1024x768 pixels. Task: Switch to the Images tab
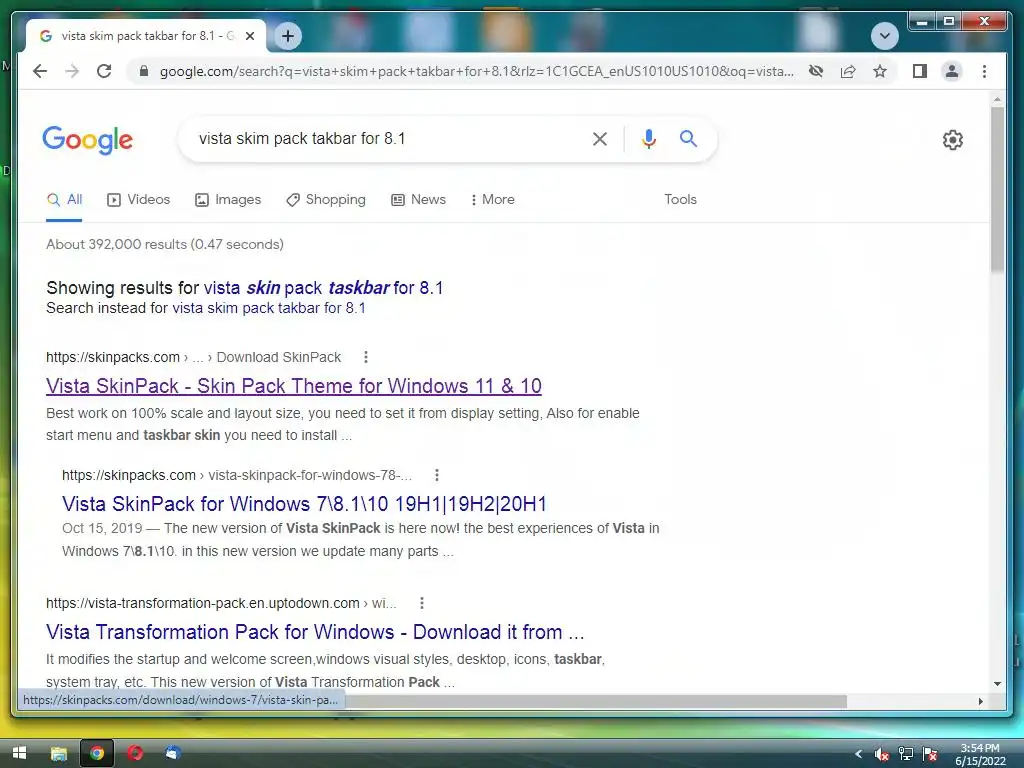click(x=228, y=200)
